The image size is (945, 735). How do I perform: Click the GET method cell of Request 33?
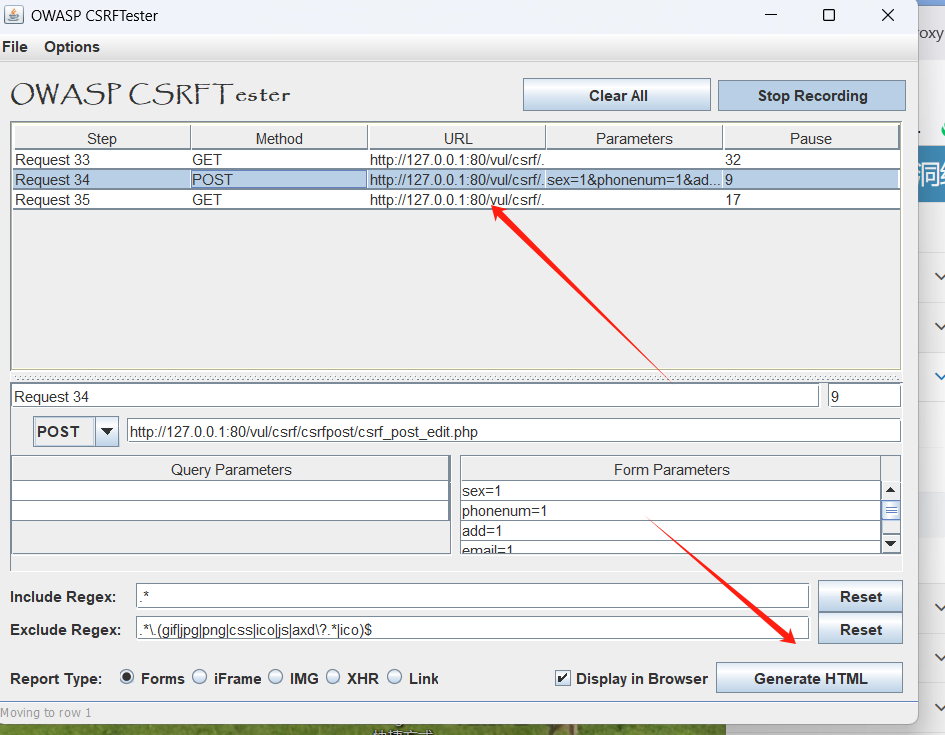coord(279,160)
